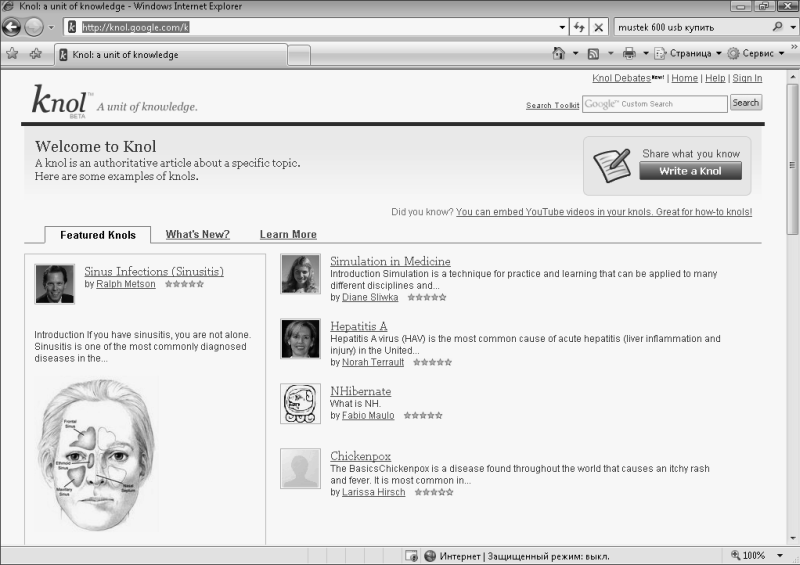800x565 pixels.
Task: Click the Интернет security zone globe icon
Action: 430,556
